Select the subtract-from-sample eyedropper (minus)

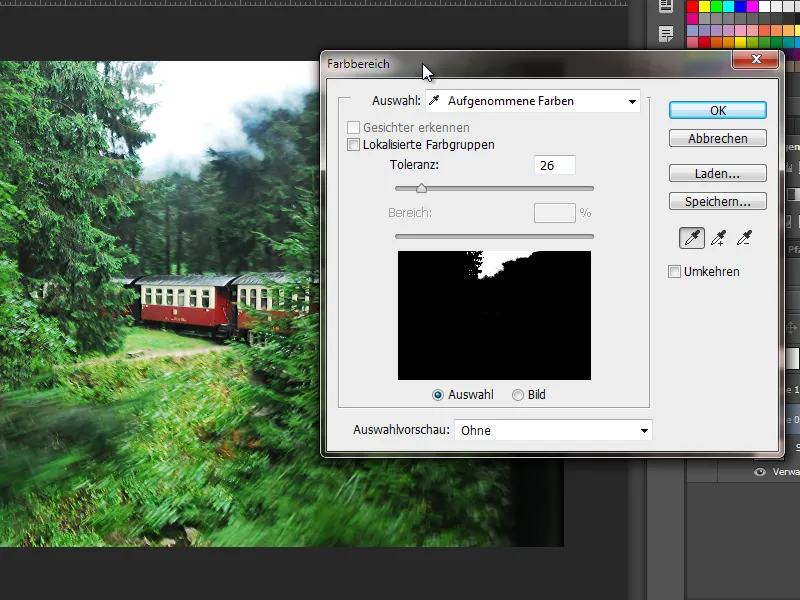(x=744, y=238)
